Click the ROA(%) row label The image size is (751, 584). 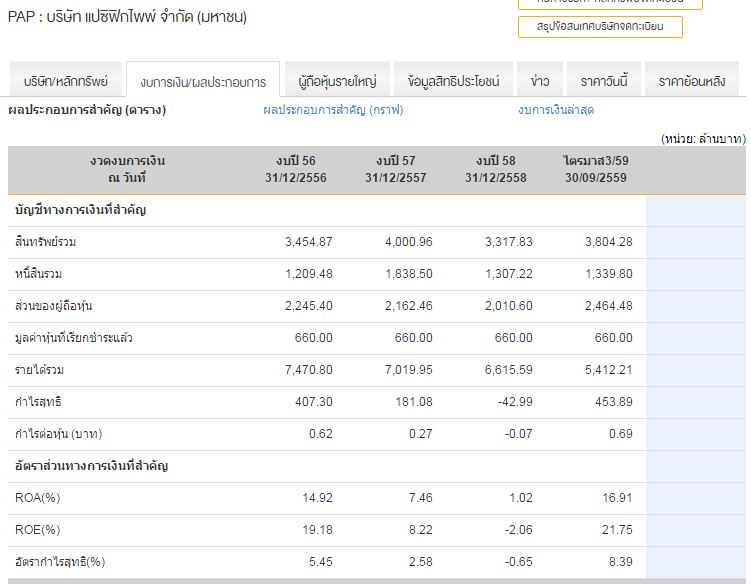37,498
